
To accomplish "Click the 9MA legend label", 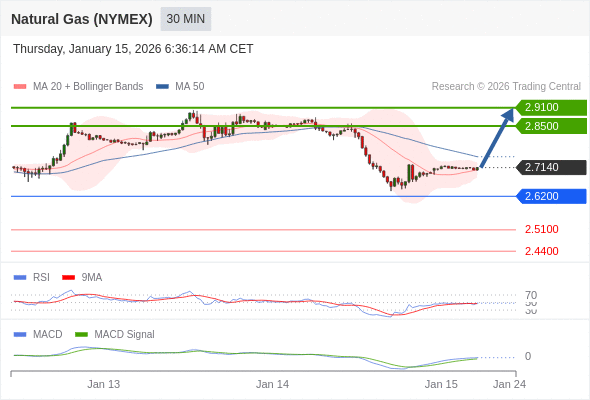I will 92,277.
